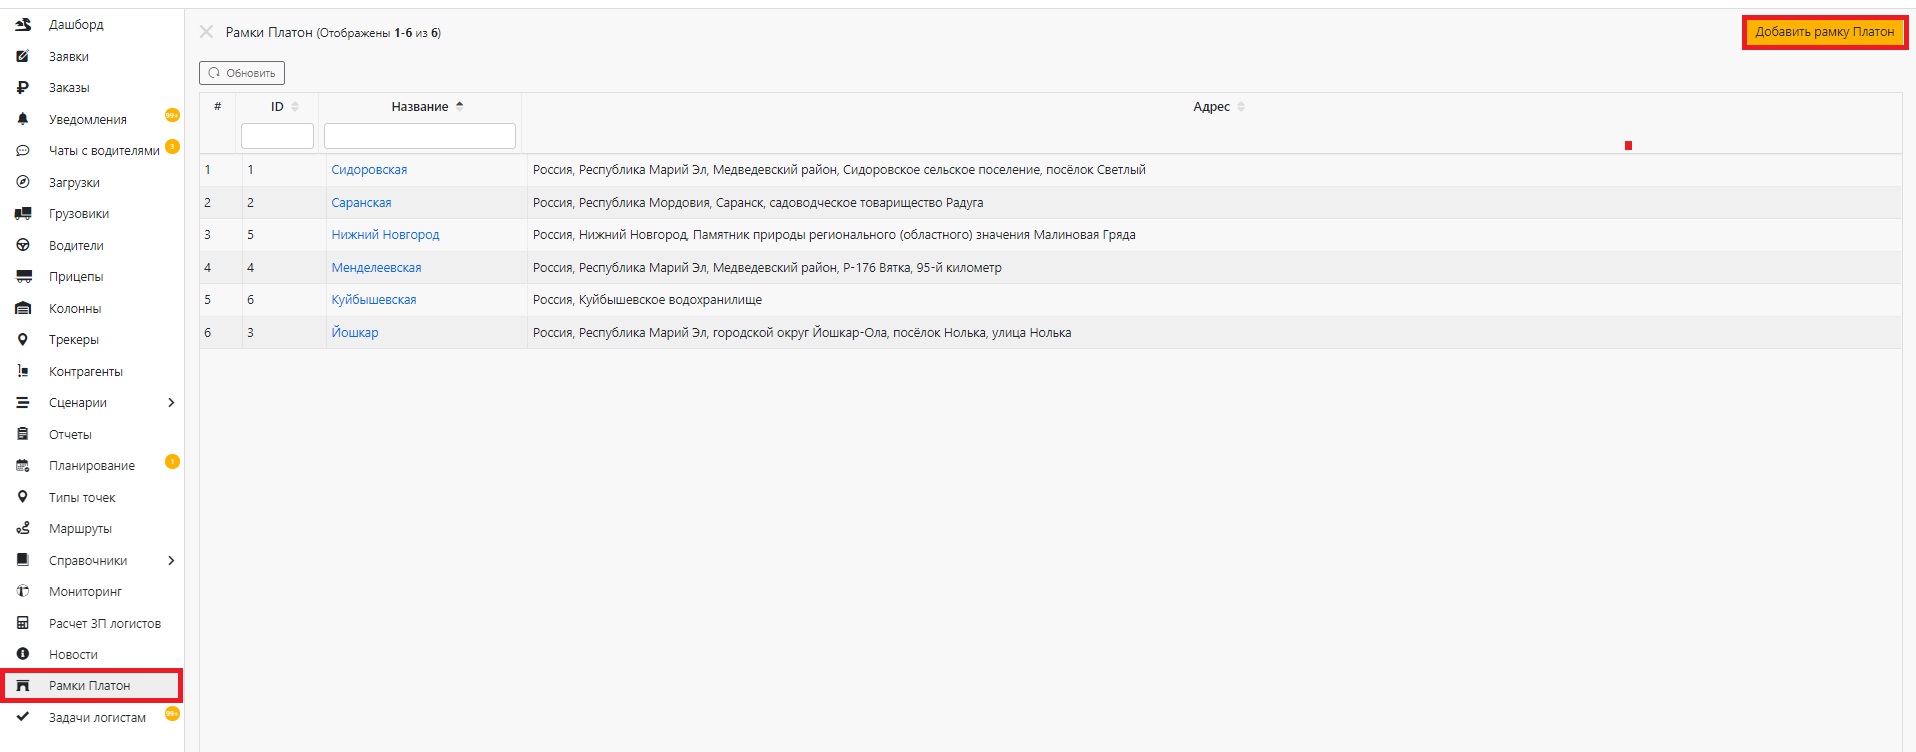Open Чаты с водителями section
This screenshot has height=752, width=1916.
click(x=104, y=151)
